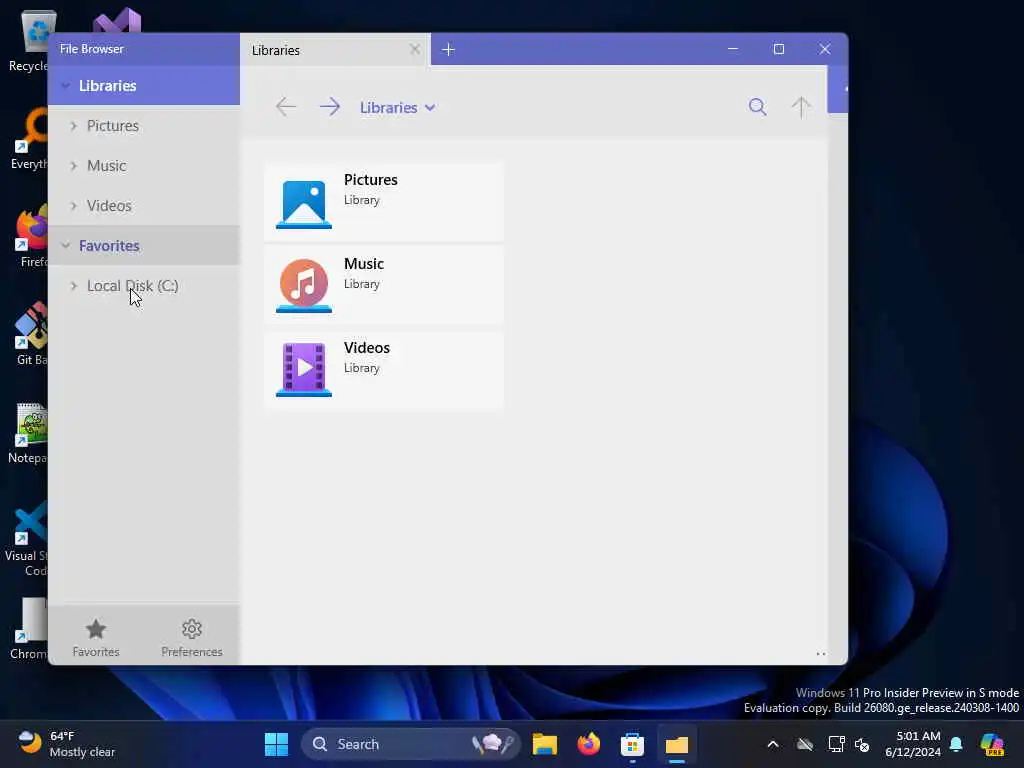
Task: Show hidden system tray icons
Action: (773, 744)
